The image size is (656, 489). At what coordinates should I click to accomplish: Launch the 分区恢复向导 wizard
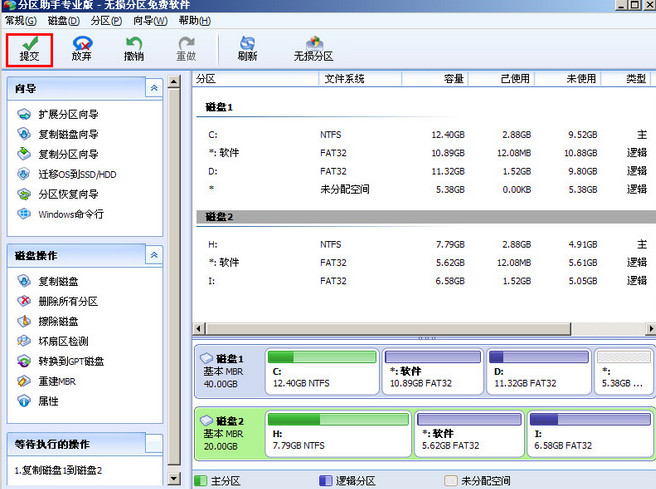click(58, 194)
